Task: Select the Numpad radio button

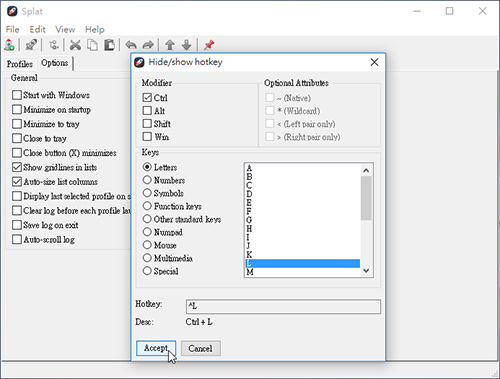Action: click(147, 232)
